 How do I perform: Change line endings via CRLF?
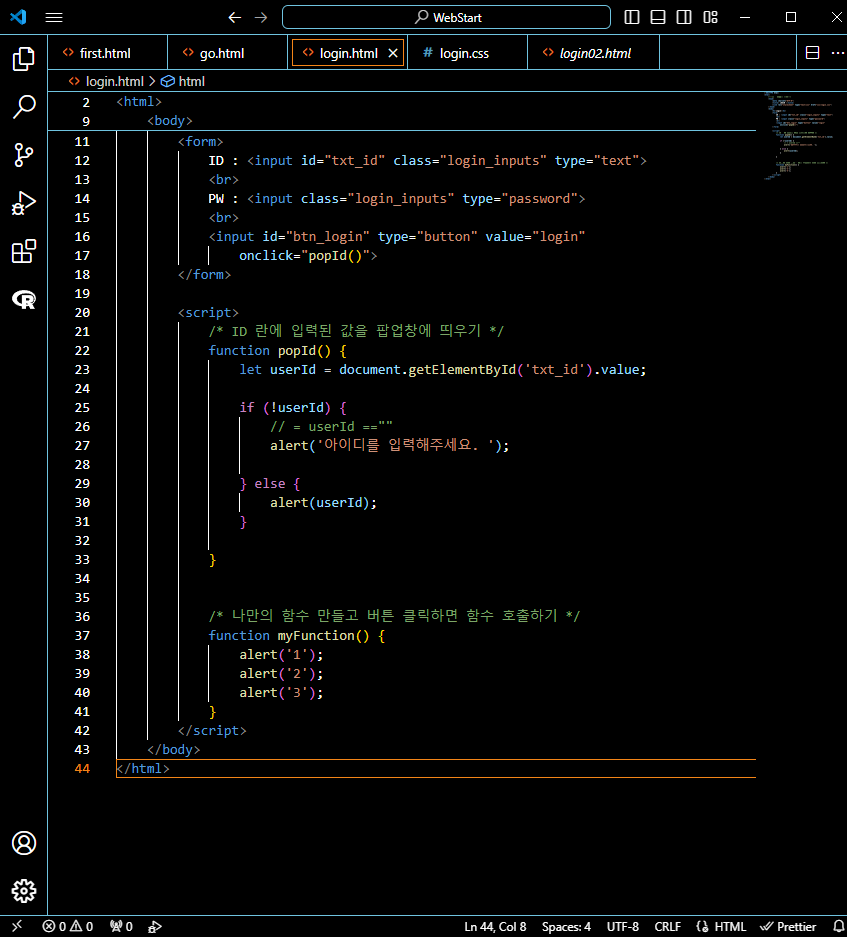[x=667, y=926]
